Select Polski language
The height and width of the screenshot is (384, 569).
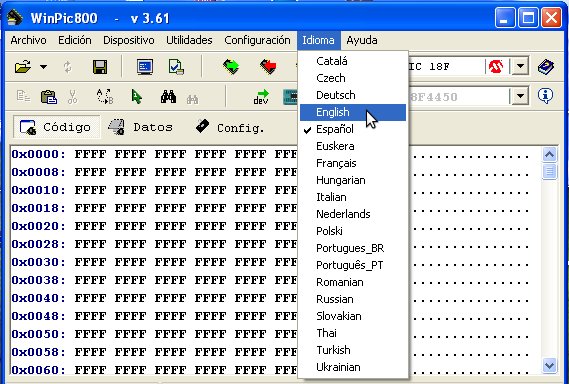tap(353, 231)
